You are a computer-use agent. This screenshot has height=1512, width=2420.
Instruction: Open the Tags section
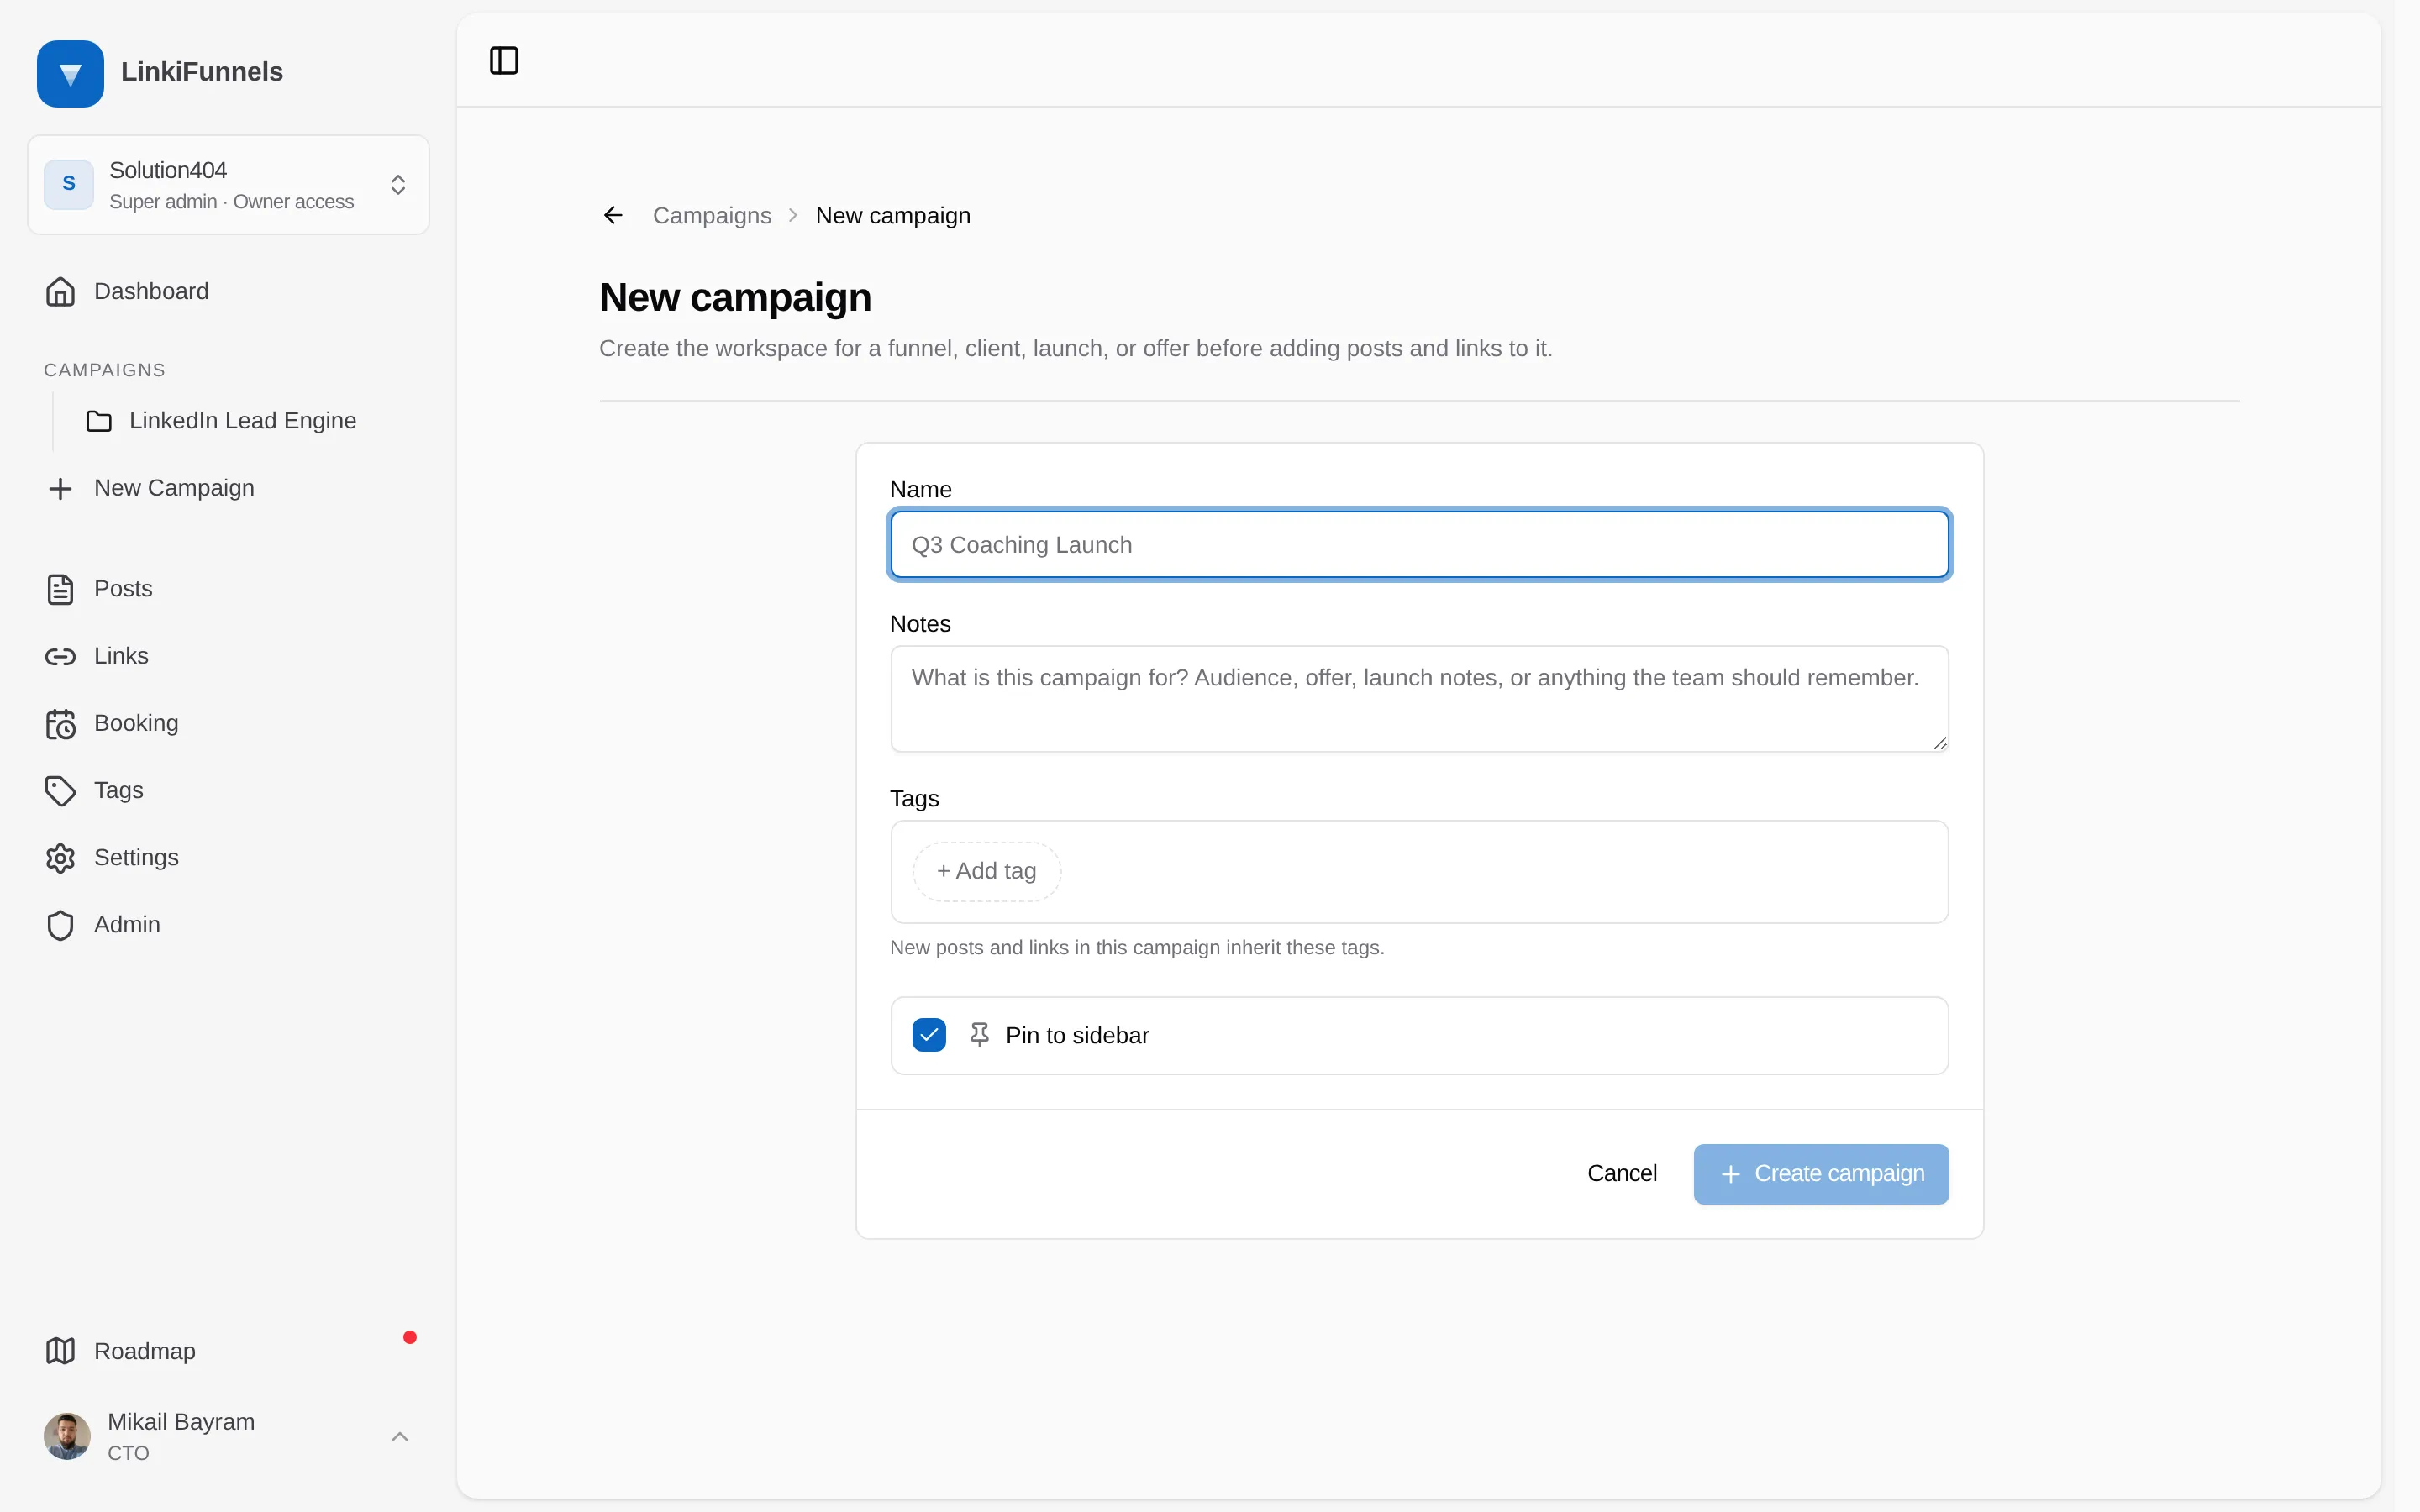point(228,790)
